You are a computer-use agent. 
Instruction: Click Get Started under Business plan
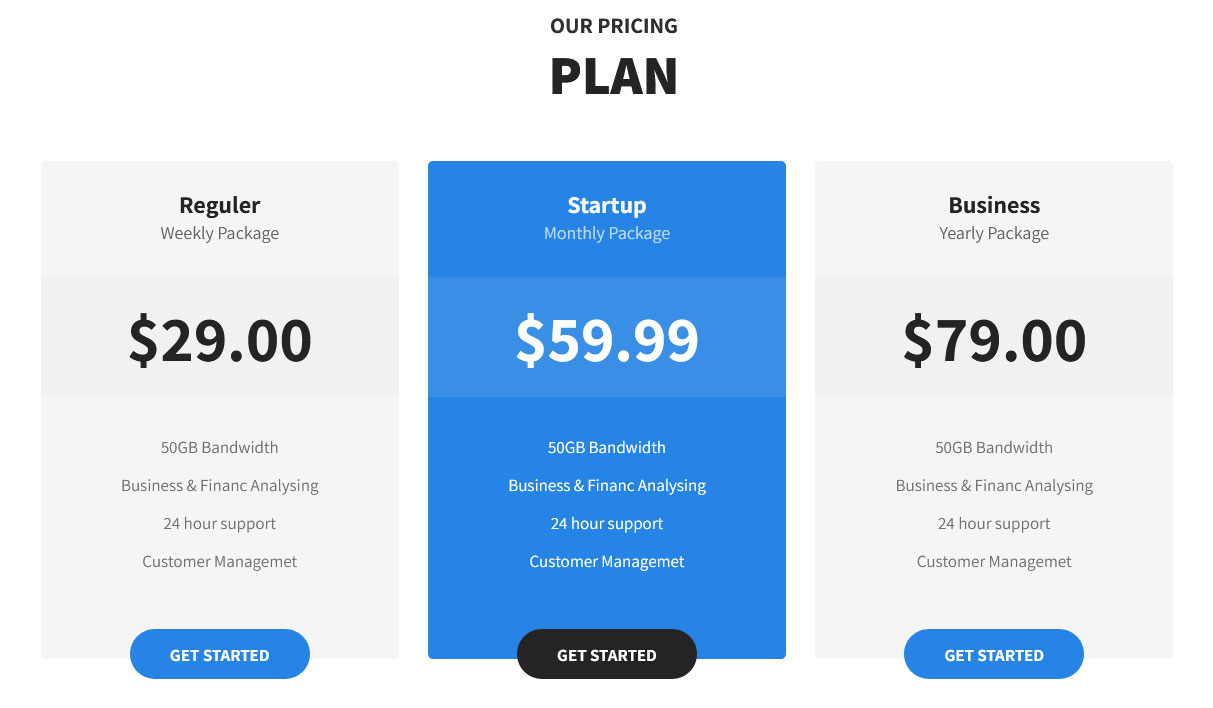[994, 654]
